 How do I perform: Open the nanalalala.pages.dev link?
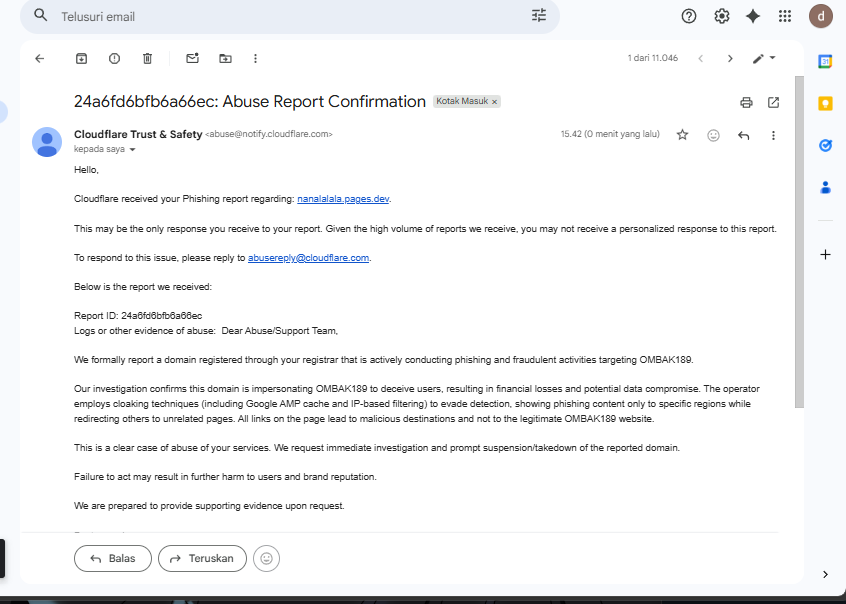(343, 199)
